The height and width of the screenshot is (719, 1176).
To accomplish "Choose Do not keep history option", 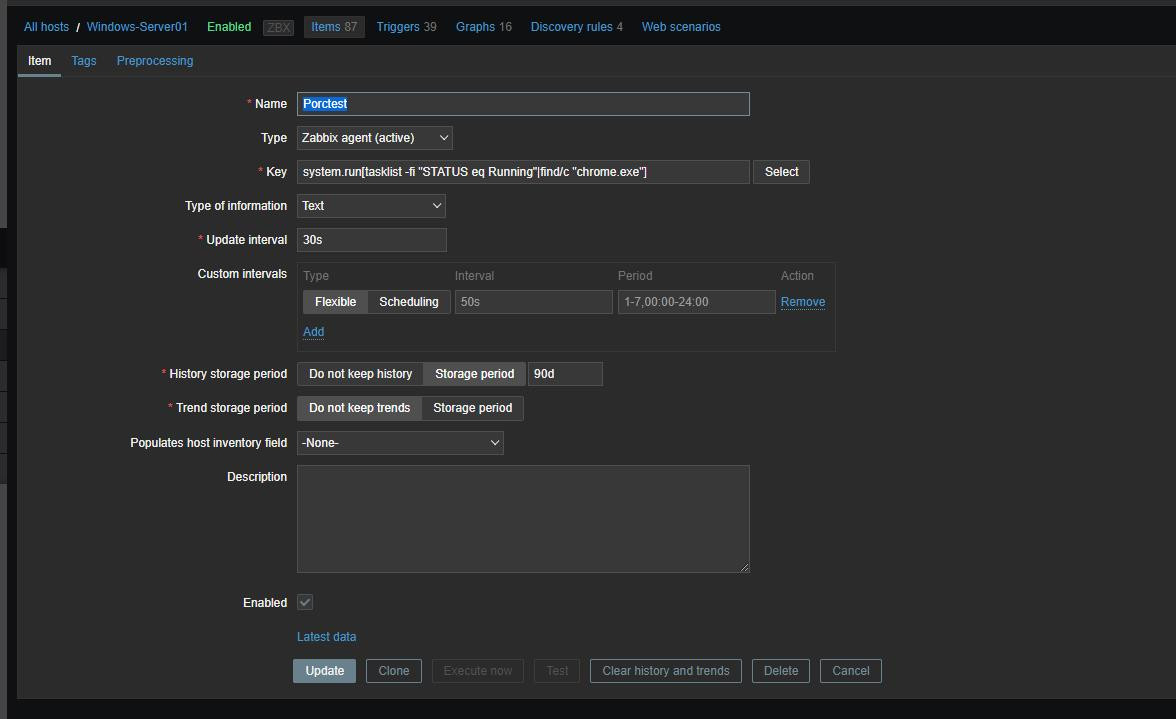I will point(360,374).
